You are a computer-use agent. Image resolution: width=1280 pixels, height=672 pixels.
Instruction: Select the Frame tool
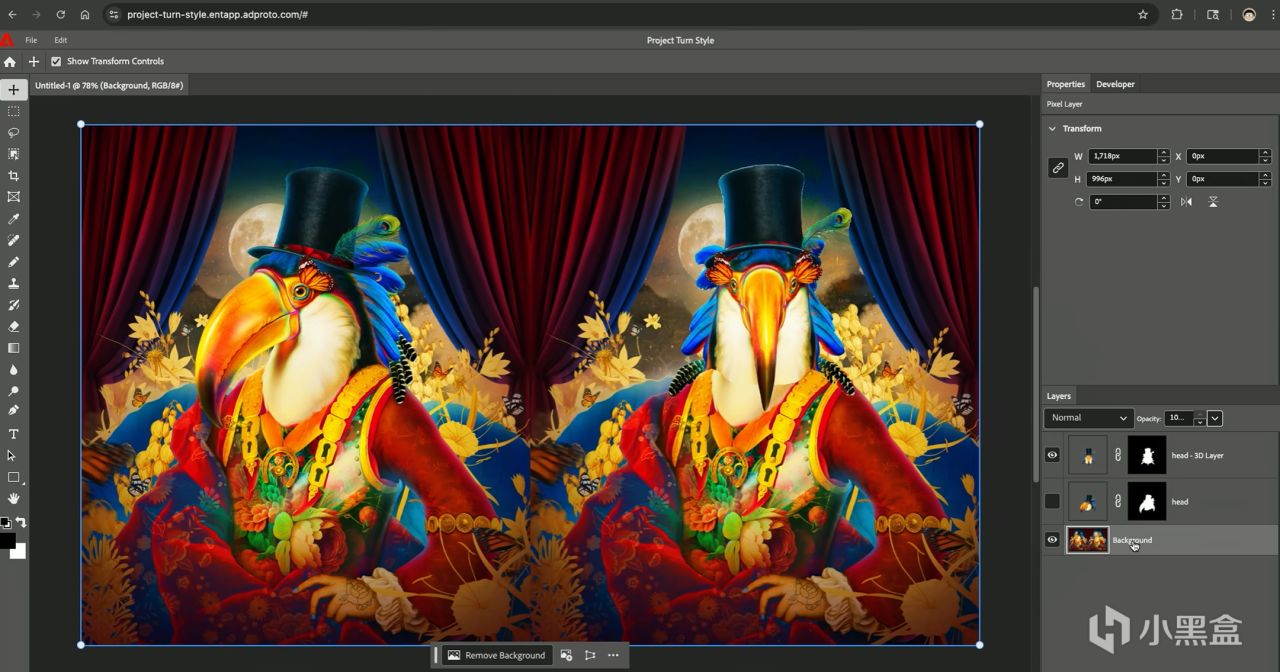point(13,197)
